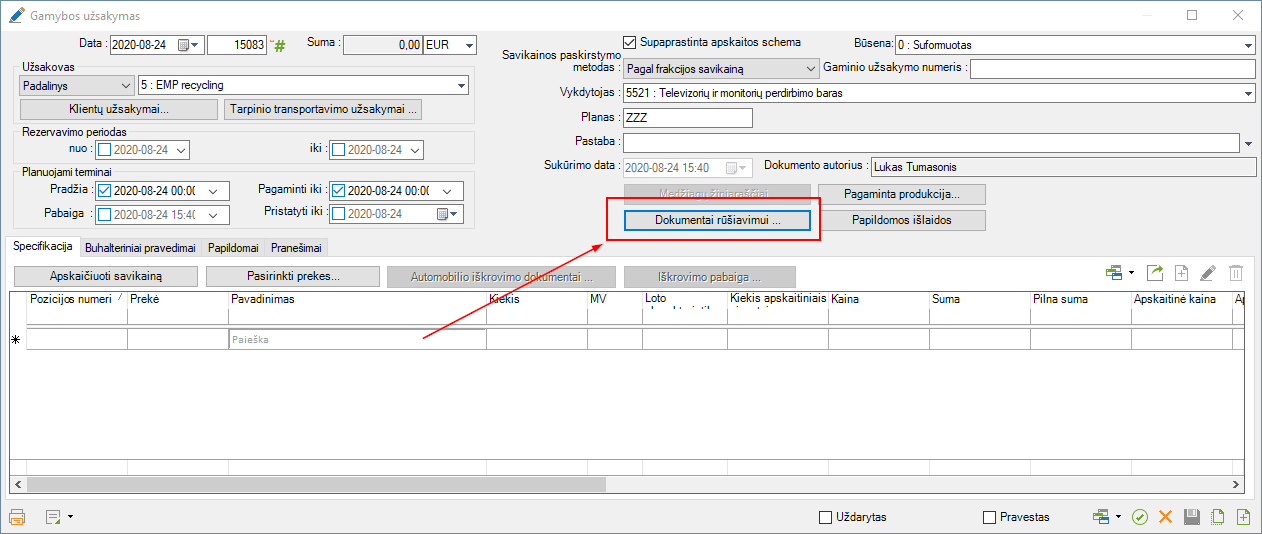
Task: Click the Pagaminta produkcija button
Action: [x=902, y=194]
